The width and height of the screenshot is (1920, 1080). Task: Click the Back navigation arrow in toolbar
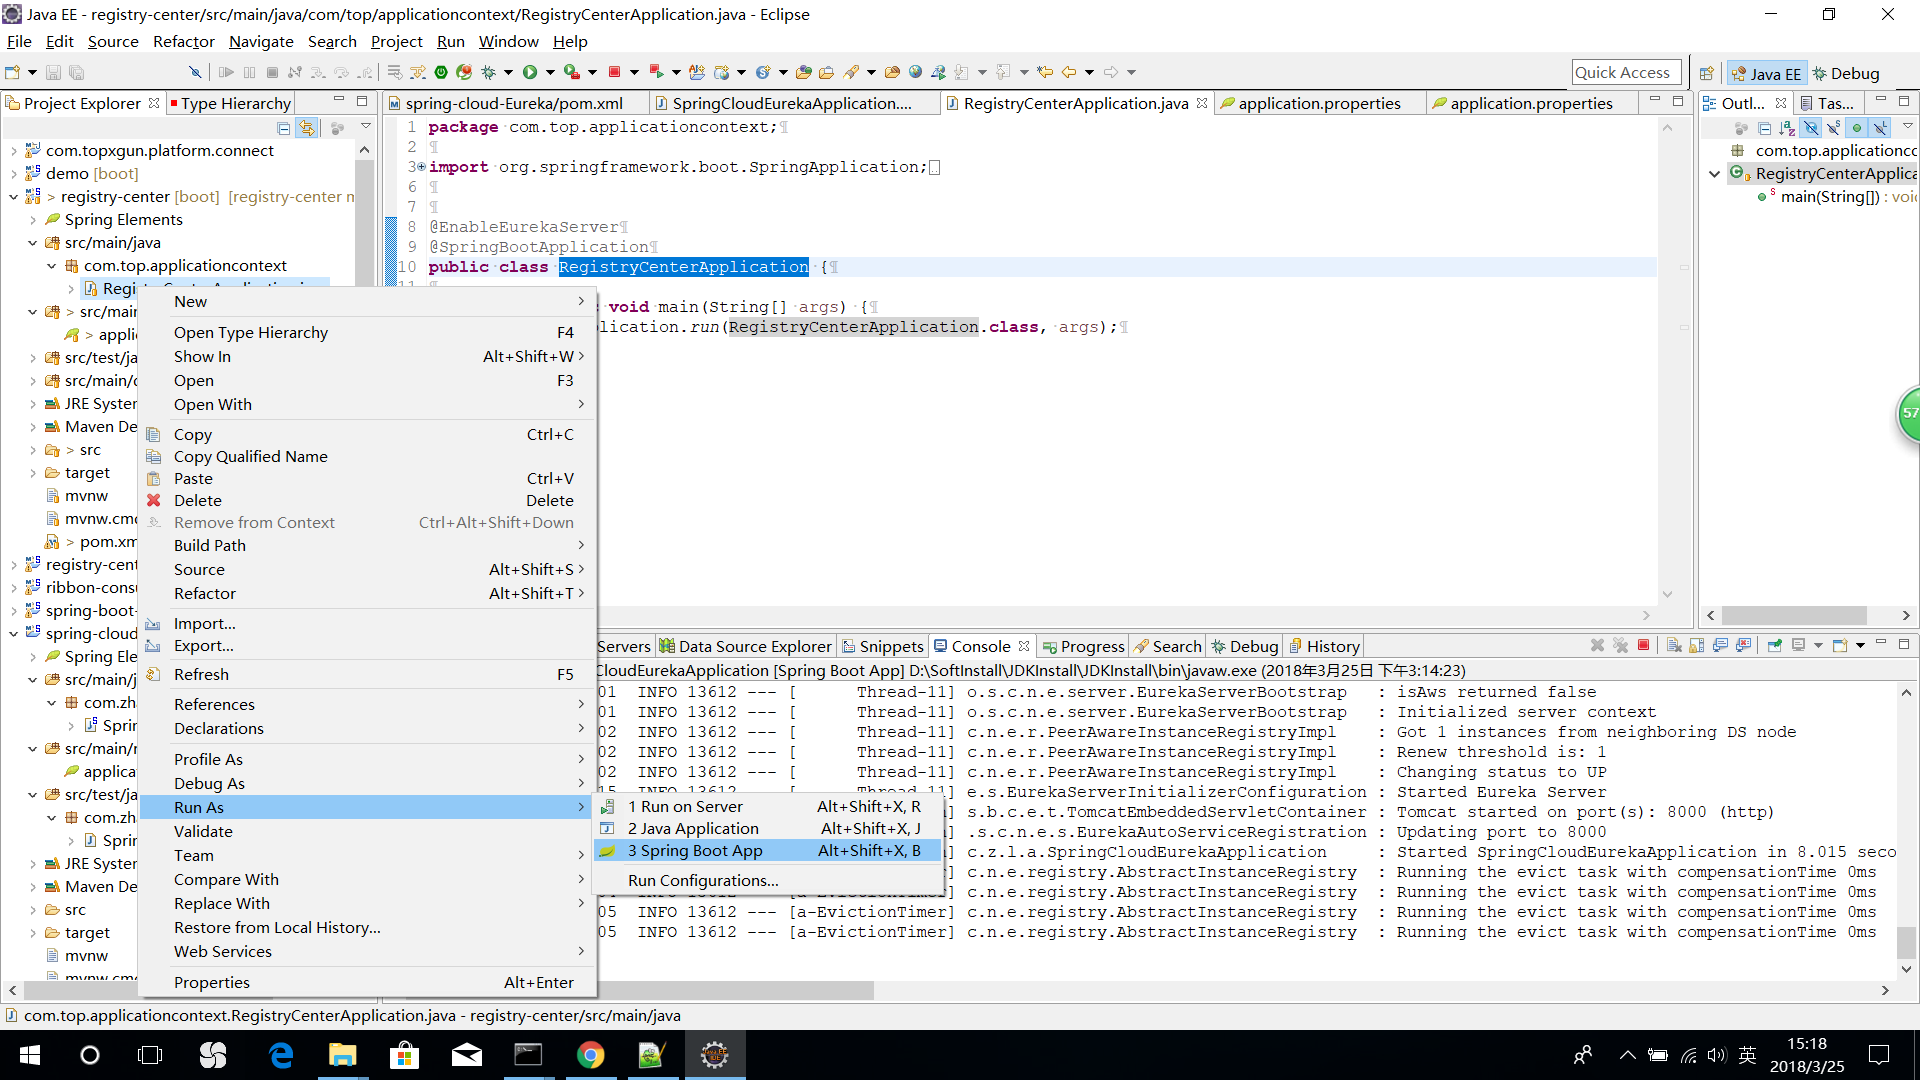point(1069,72)
